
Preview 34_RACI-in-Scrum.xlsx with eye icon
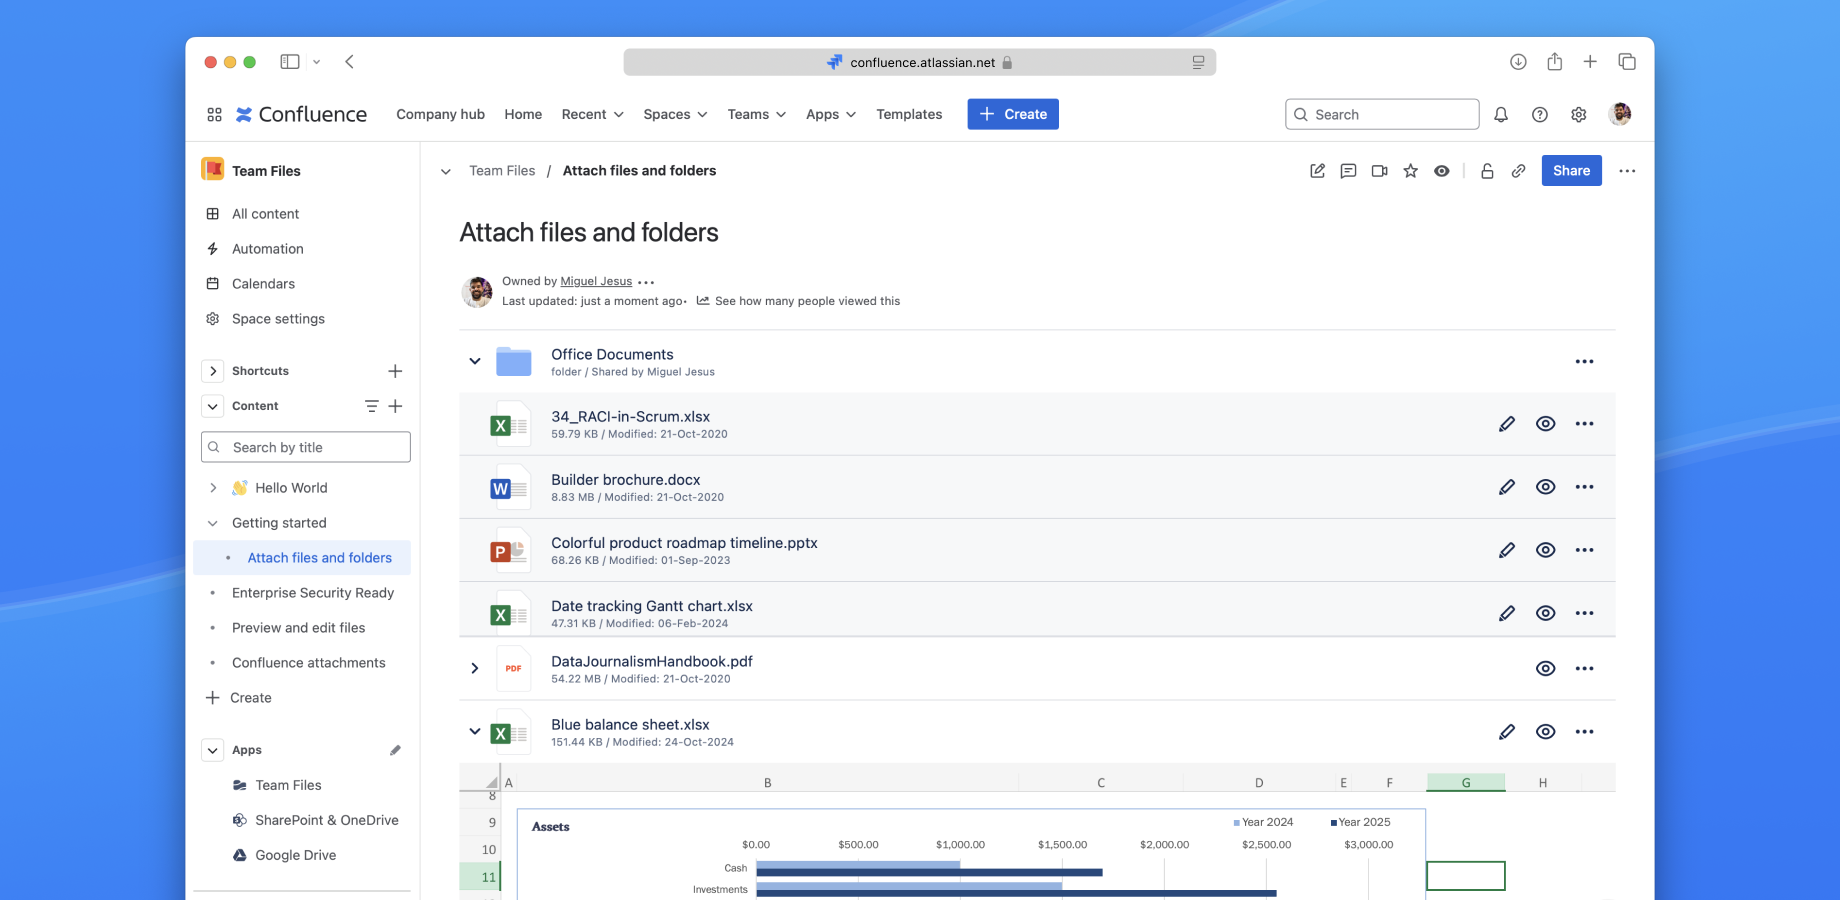(x=1545, y=424)
